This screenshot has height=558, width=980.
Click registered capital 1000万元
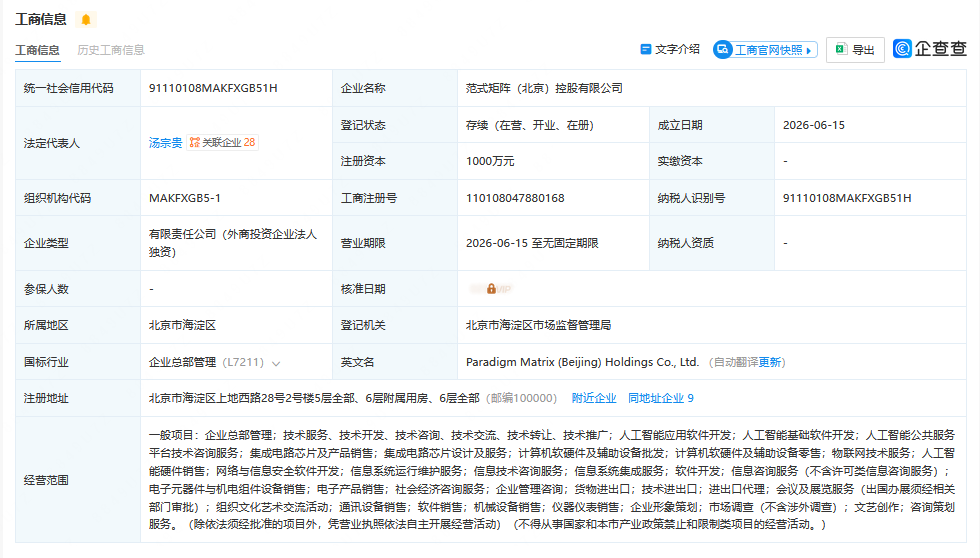tap(490, 161)
